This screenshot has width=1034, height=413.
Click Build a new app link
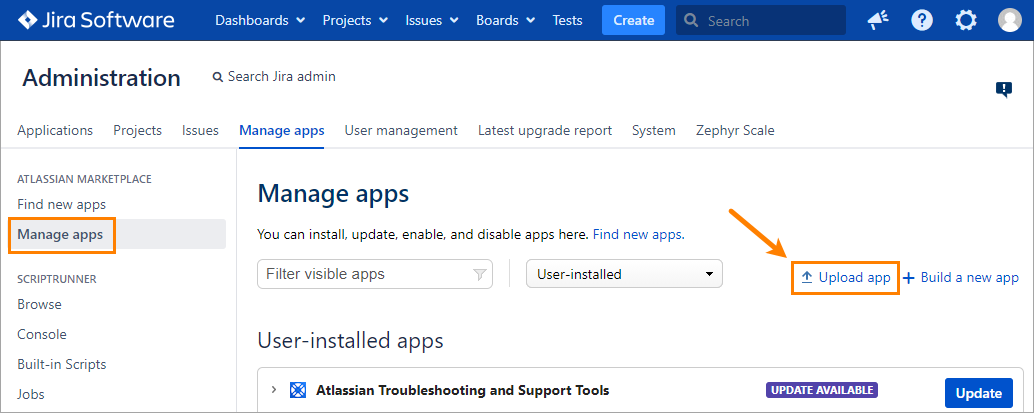[961, 278]
